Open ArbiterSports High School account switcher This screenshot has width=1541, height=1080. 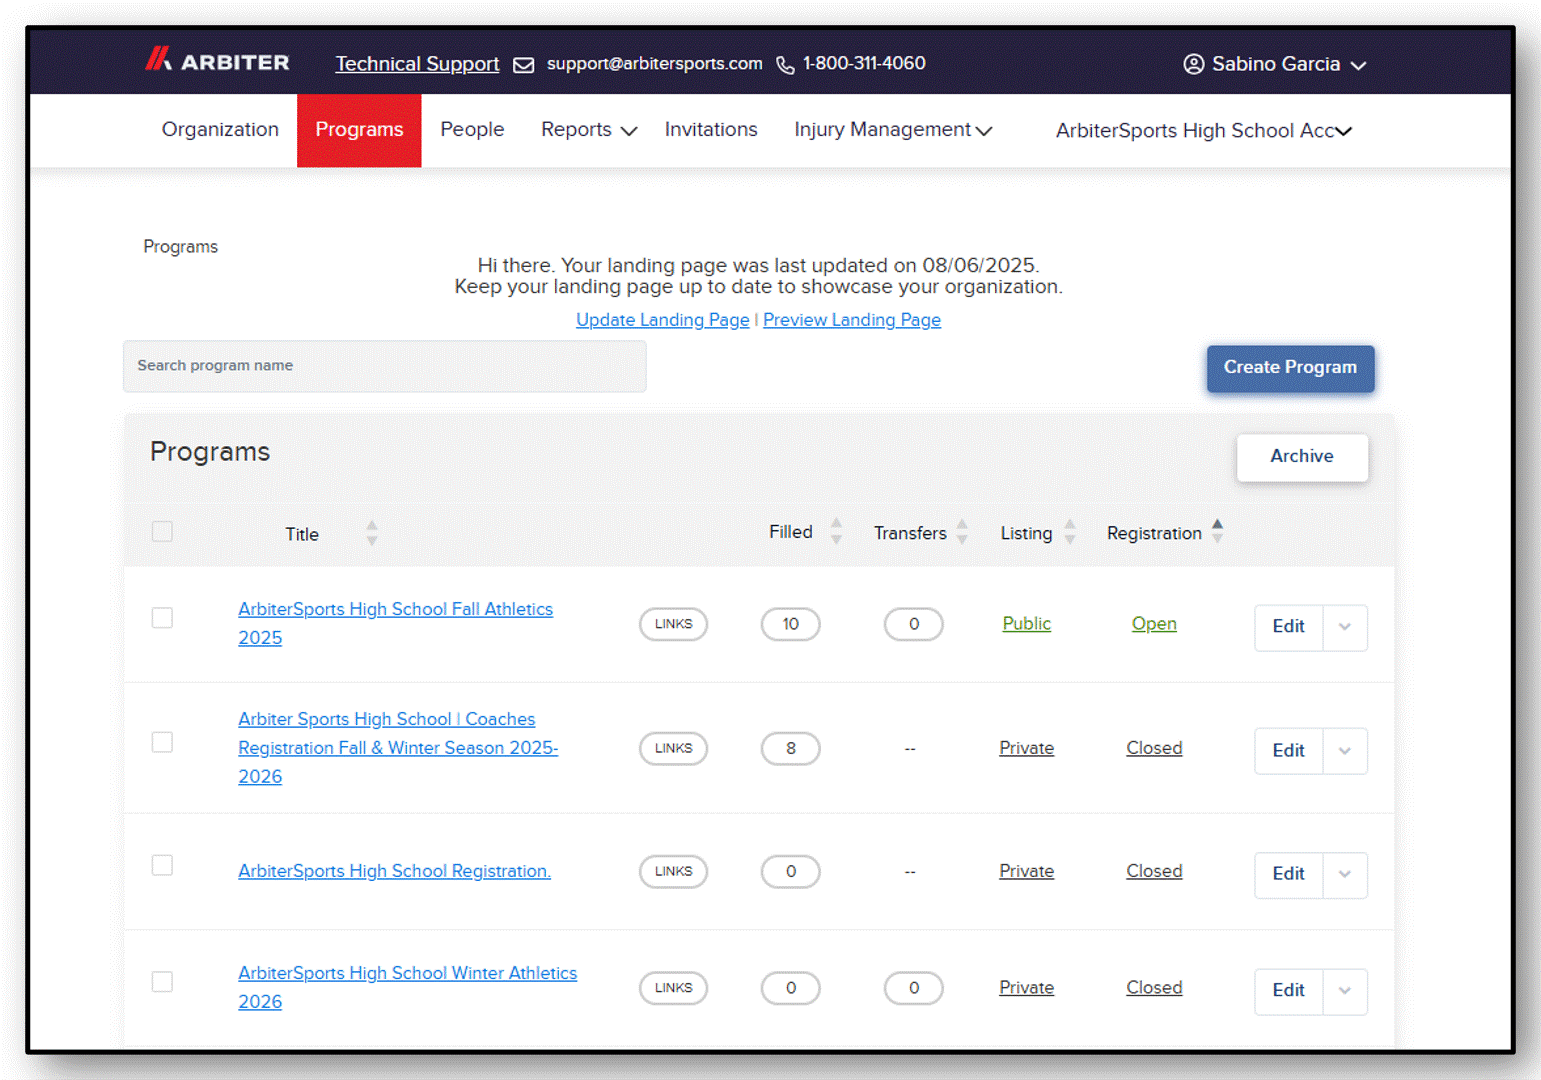click(x=1204, y=131)
